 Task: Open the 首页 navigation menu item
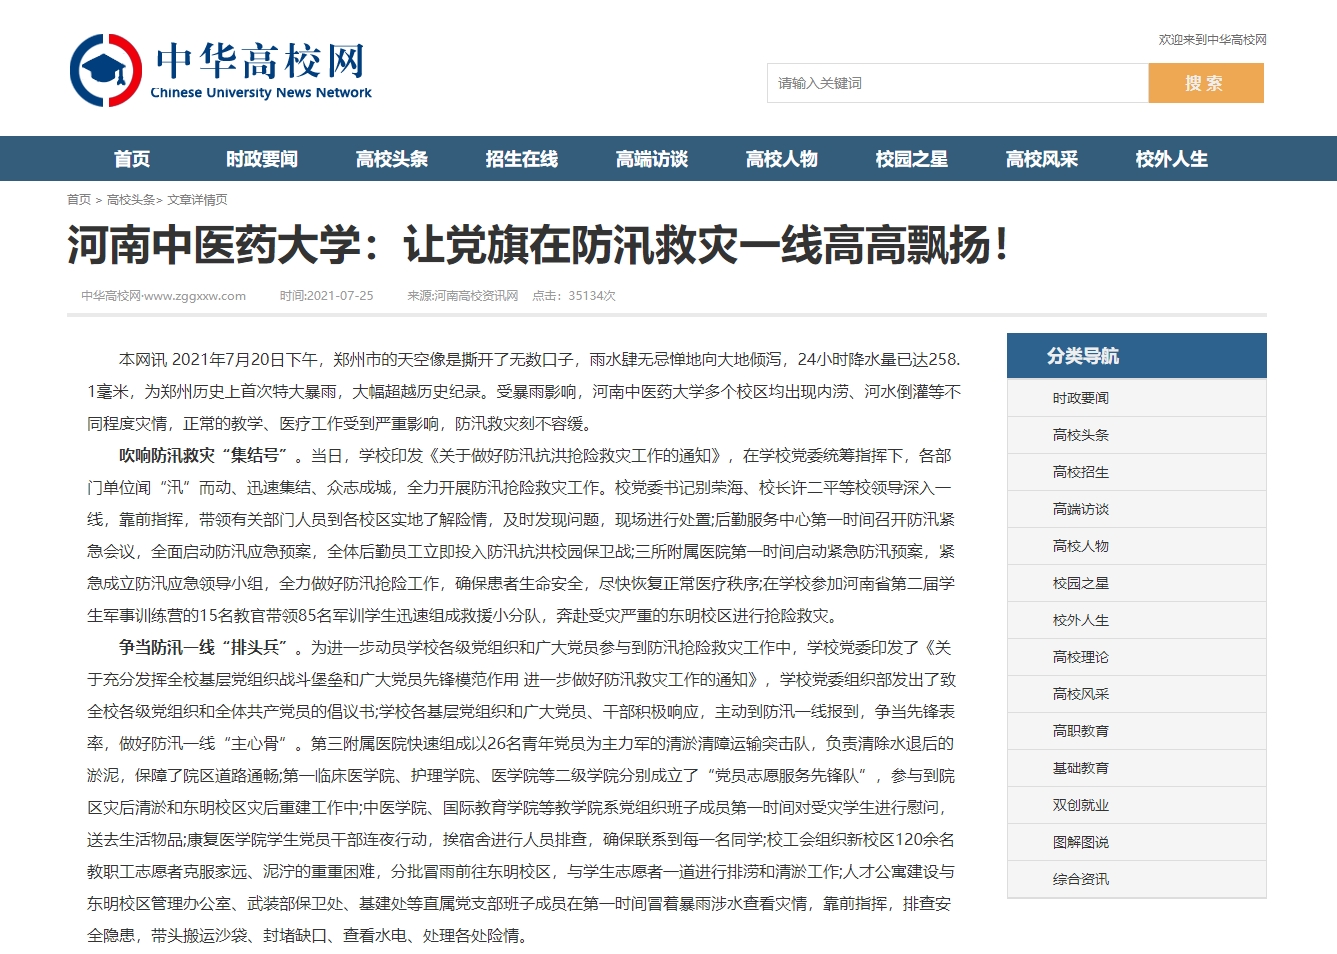(132, 159)
